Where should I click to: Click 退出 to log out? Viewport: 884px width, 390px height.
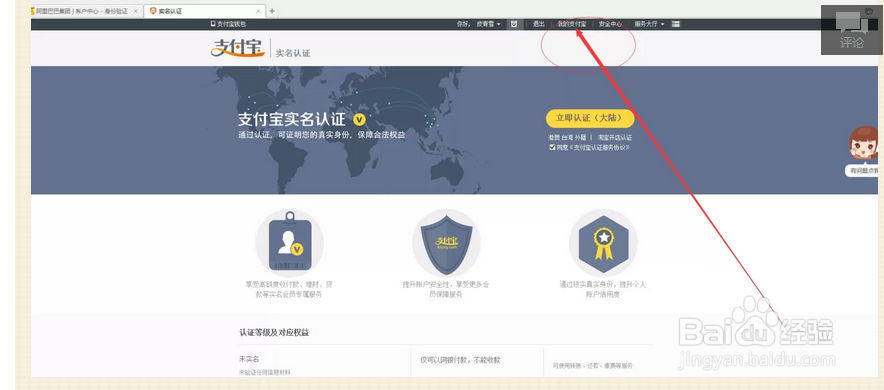[538, 24]
